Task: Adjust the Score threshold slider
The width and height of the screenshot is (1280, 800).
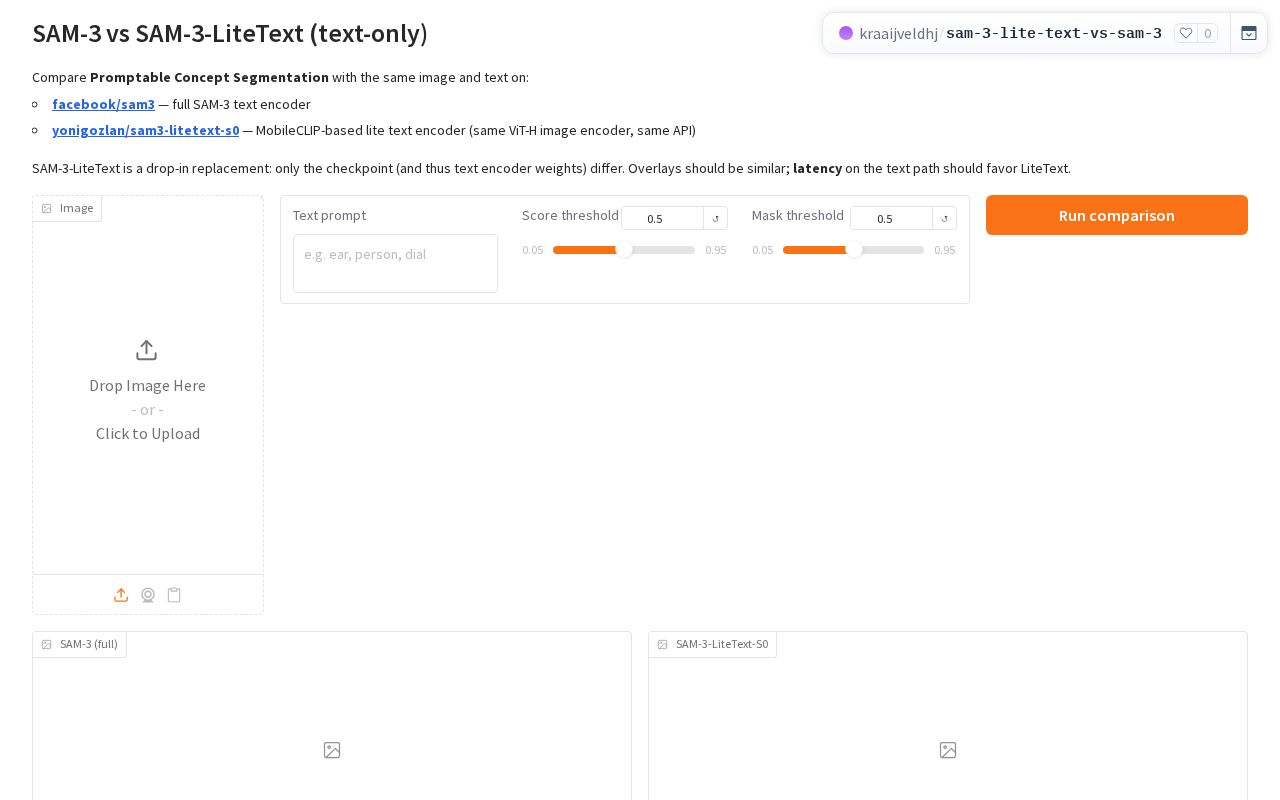Action: (624, 250)
